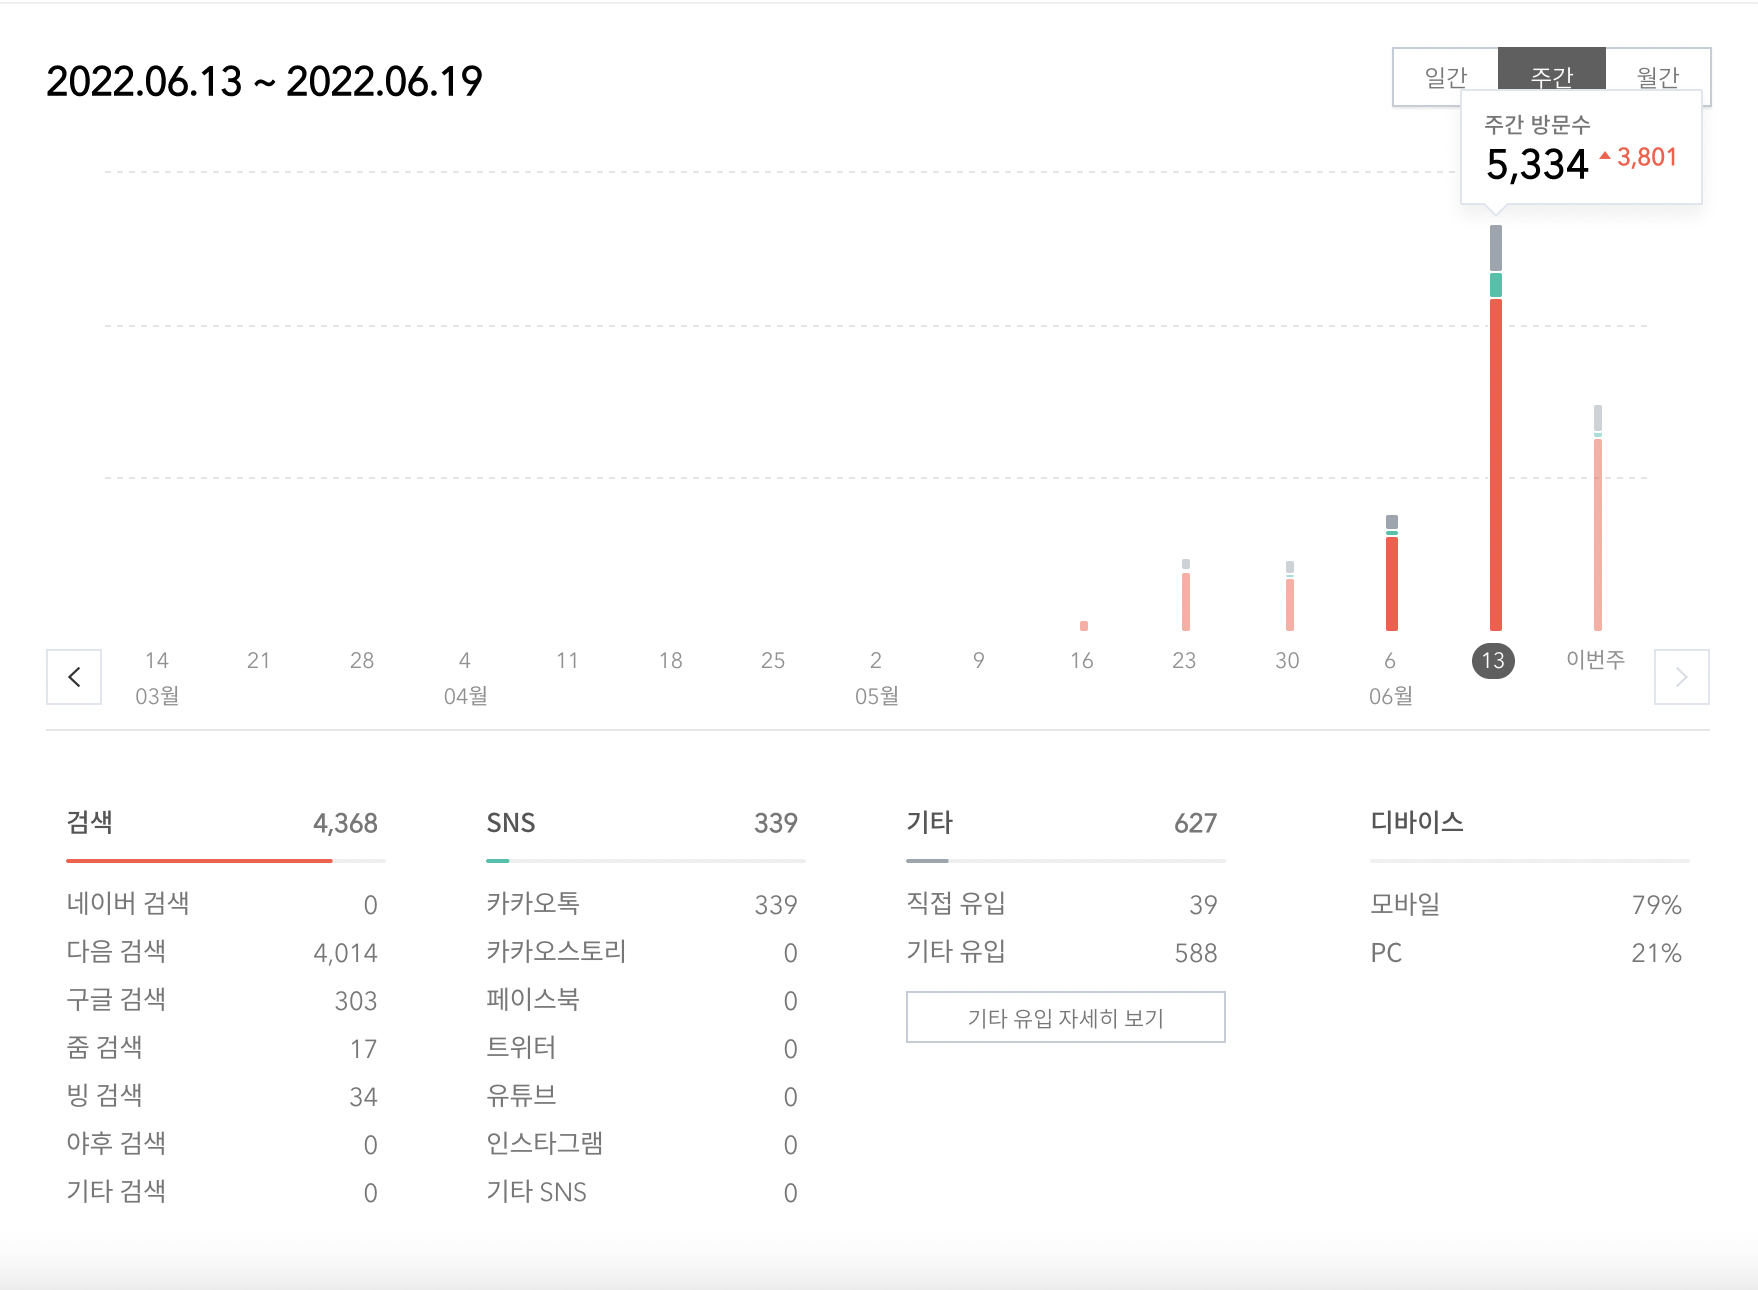Viewport: 1758px width, 1290px height.
Task: Click the 검색 section heading
Action: pos(89,822)
